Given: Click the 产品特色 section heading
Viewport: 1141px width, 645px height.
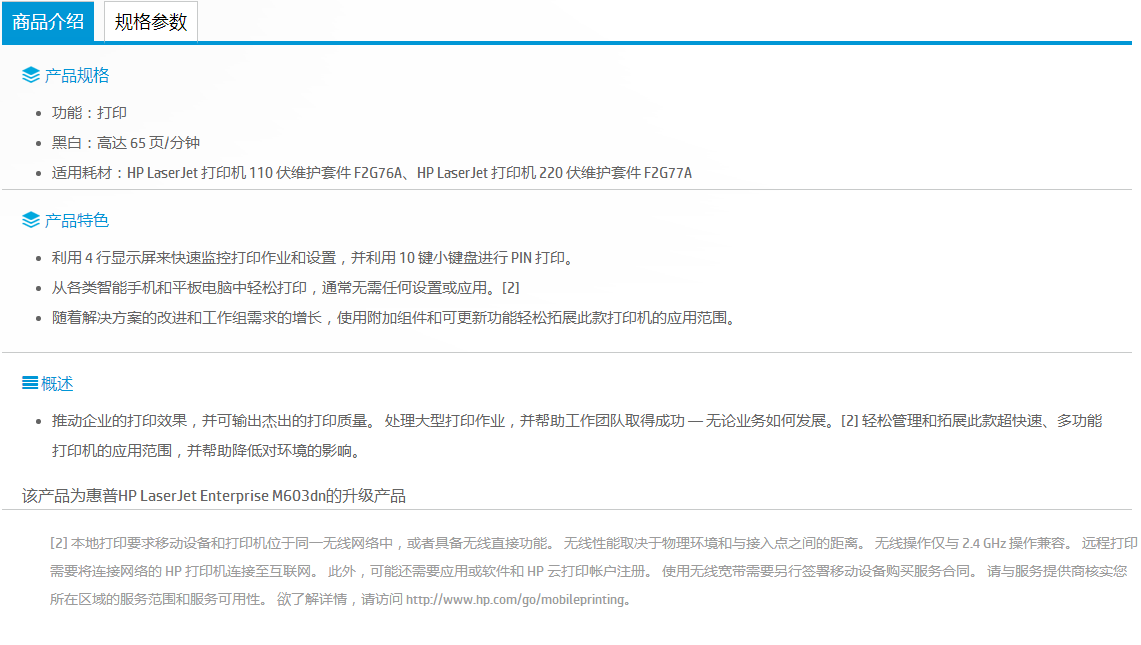Looking at the screenshot, I should pyautogui.click(x=76, y=220).
